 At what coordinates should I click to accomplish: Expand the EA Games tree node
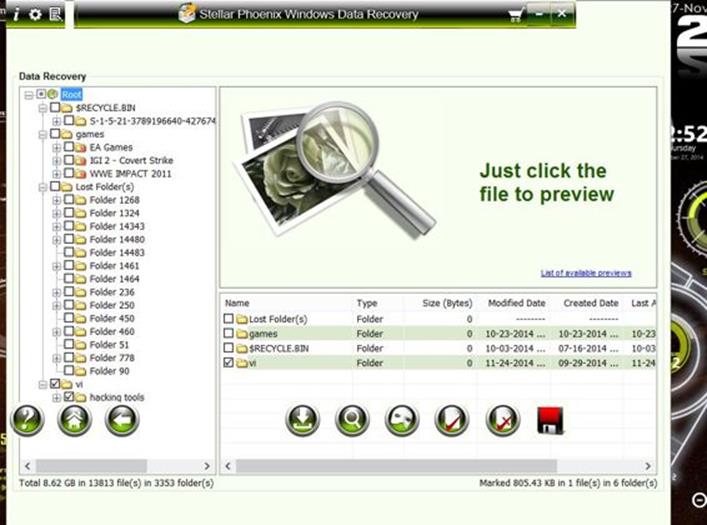(x=56, y=147)
